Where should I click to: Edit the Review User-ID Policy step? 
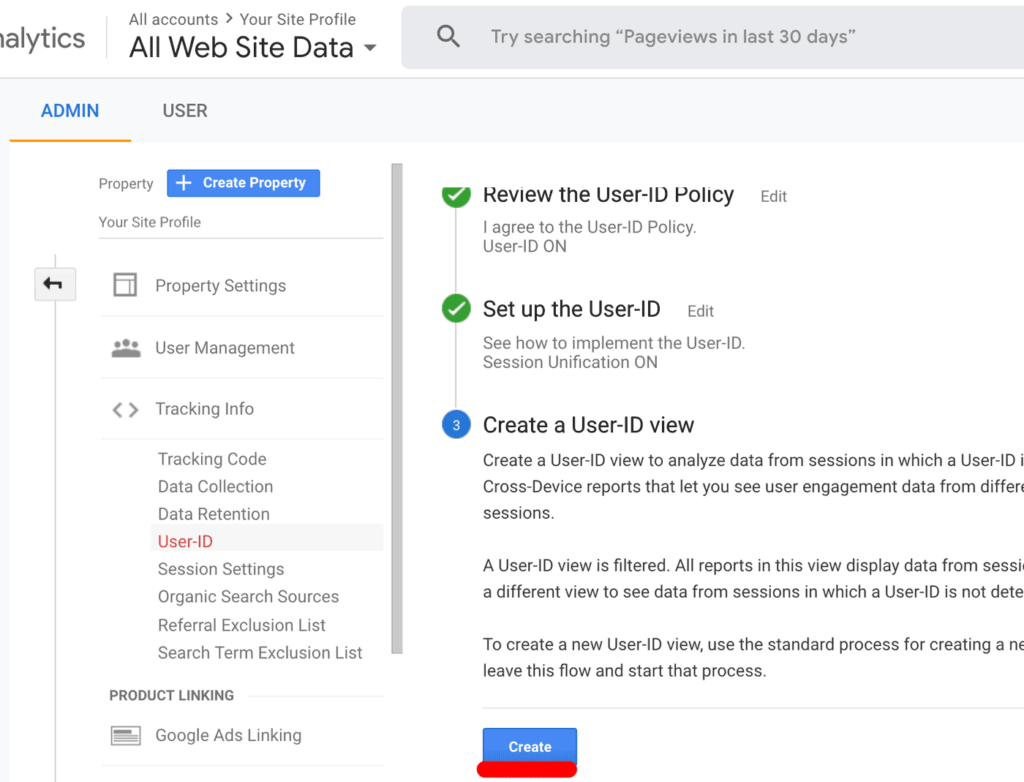click(x=773, y=196)
